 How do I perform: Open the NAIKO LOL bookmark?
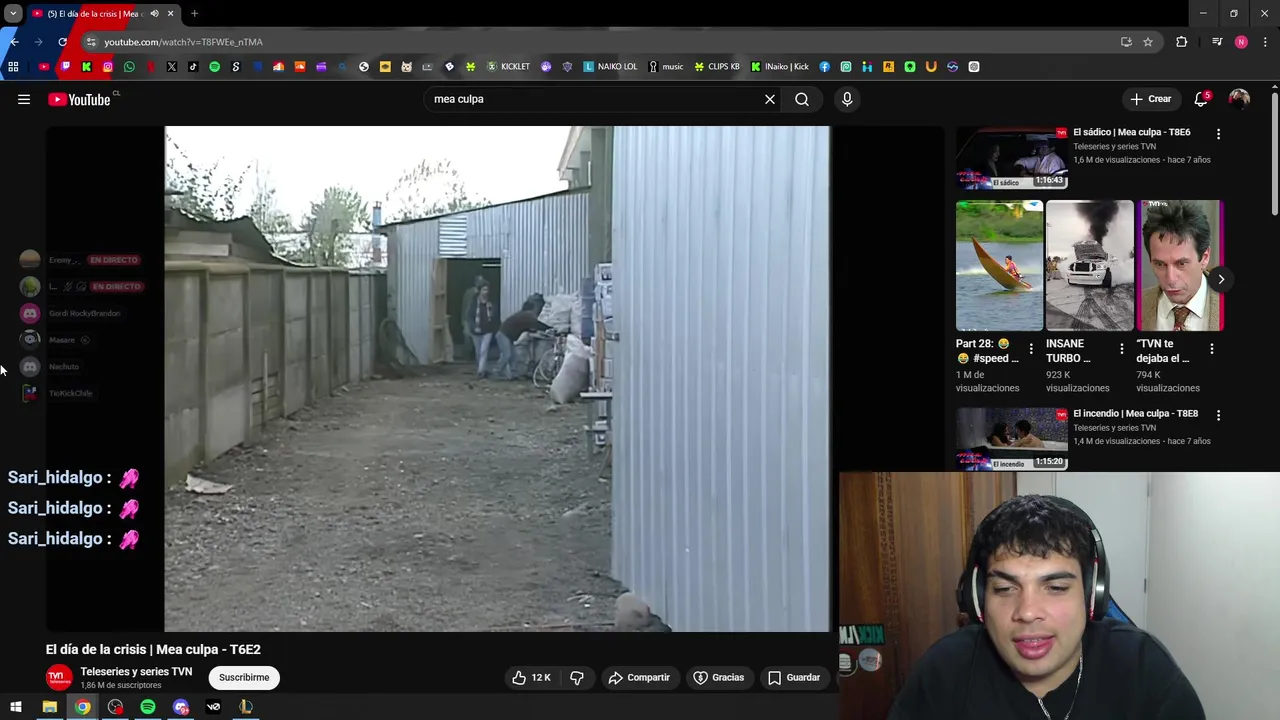pyautogui.click(x=610, y=67)
